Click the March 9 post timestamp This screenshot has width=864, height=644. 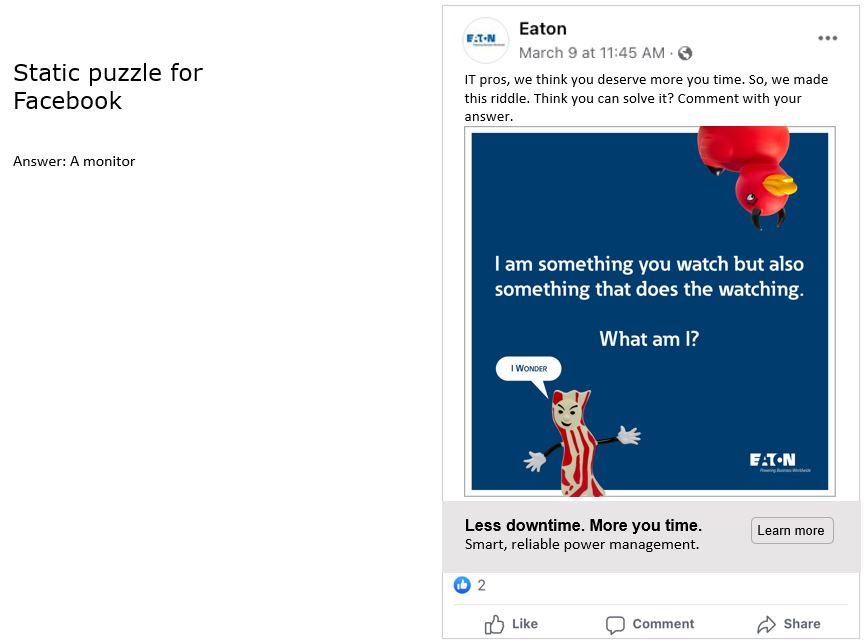[x=591, y=53]
